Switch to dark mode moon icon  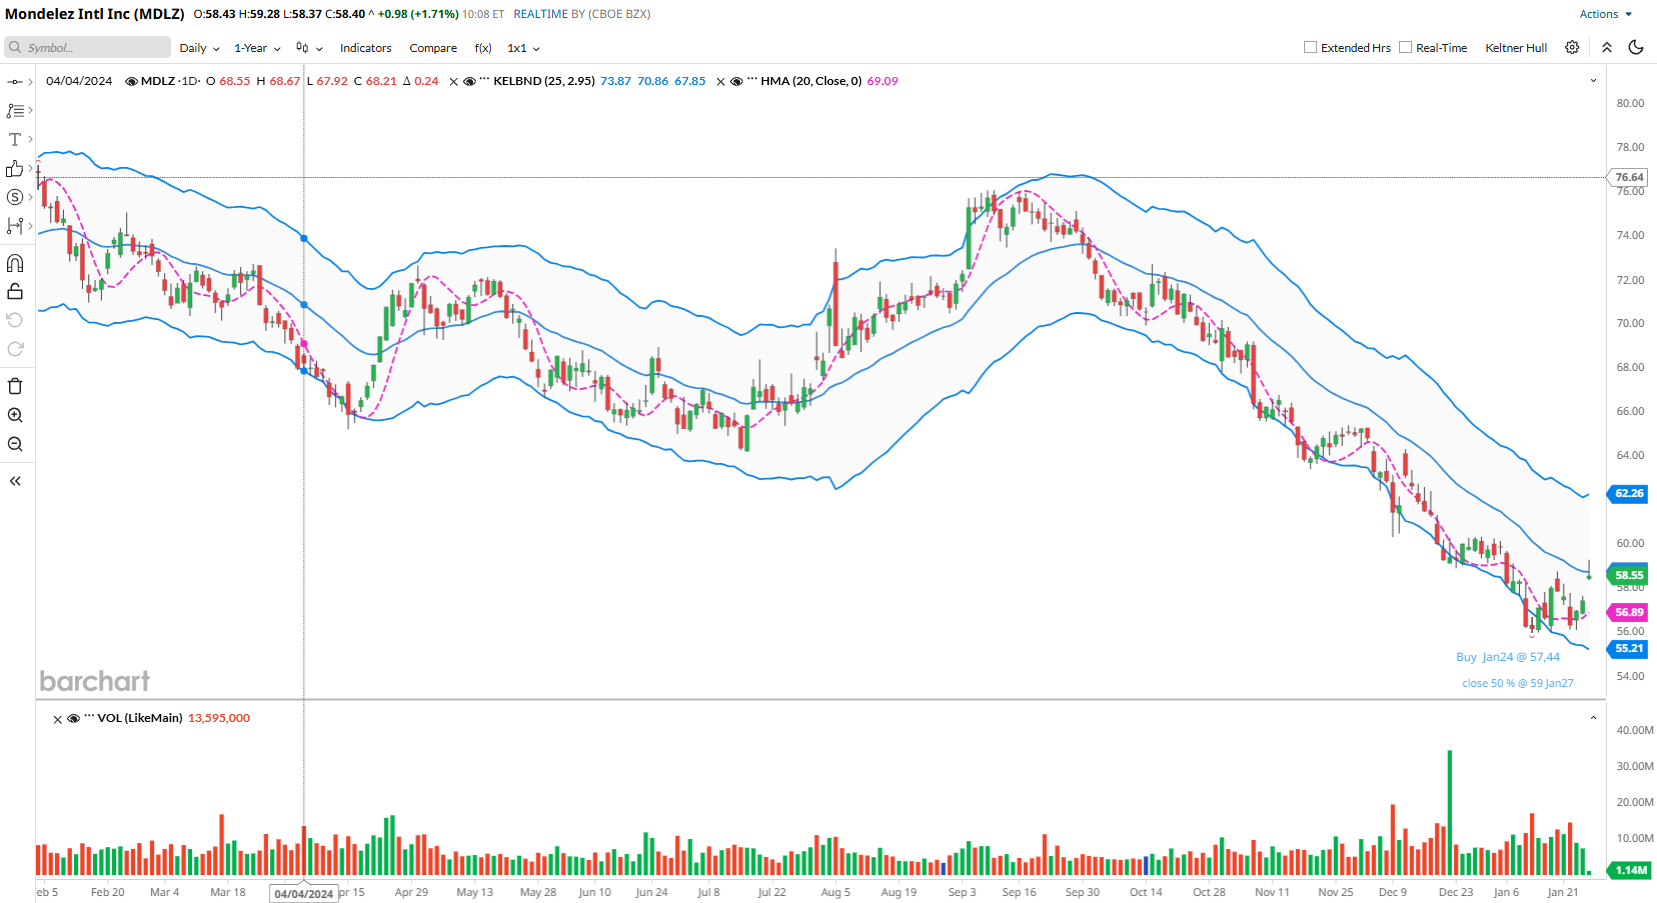click(1636, 48)
